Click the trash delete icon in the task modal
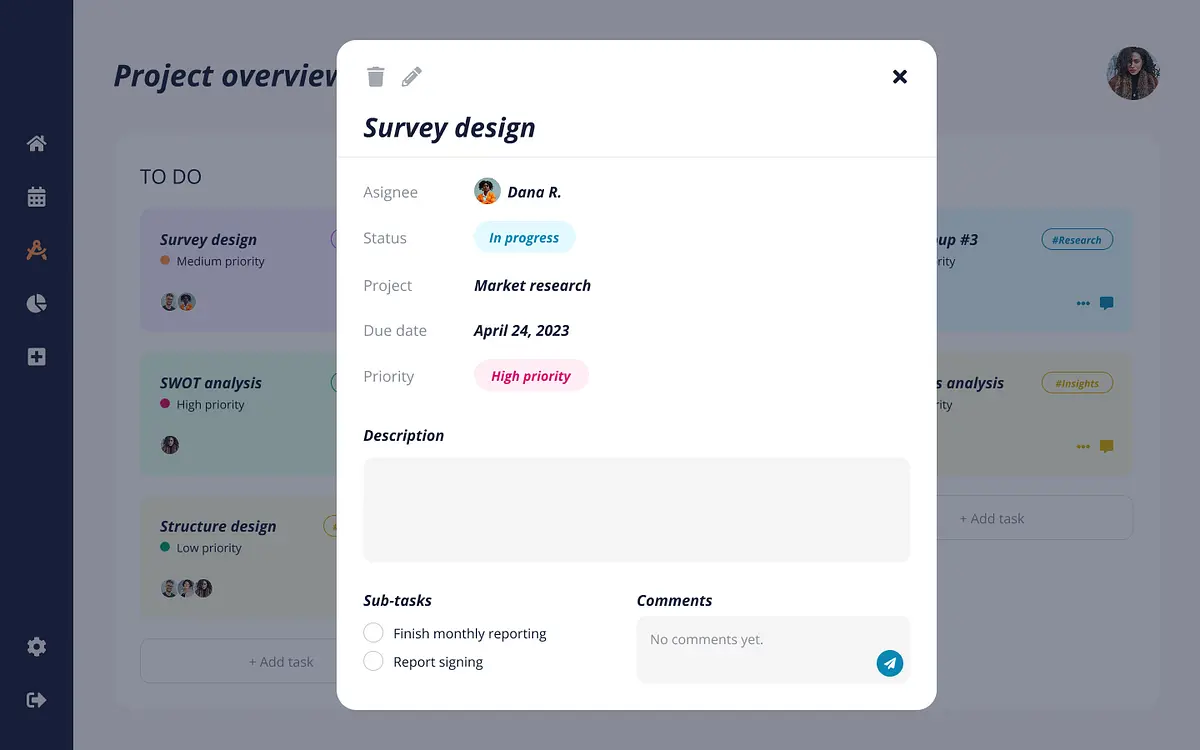The height and width of the screenshot is (750, 1200). coord(376,77)
